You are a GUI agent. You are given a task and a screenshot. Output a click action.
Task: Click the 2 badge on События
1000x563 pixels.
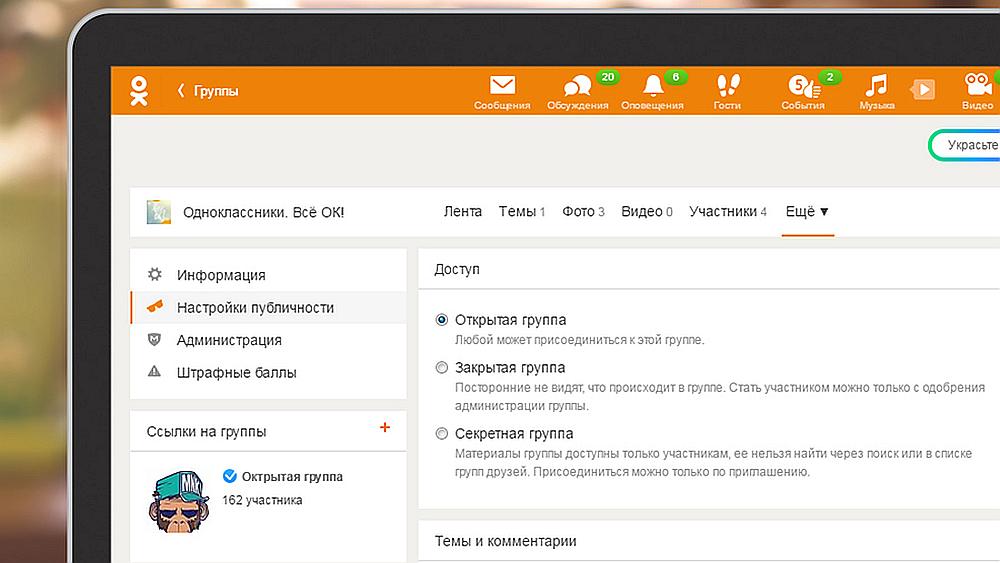pos(830,77)
